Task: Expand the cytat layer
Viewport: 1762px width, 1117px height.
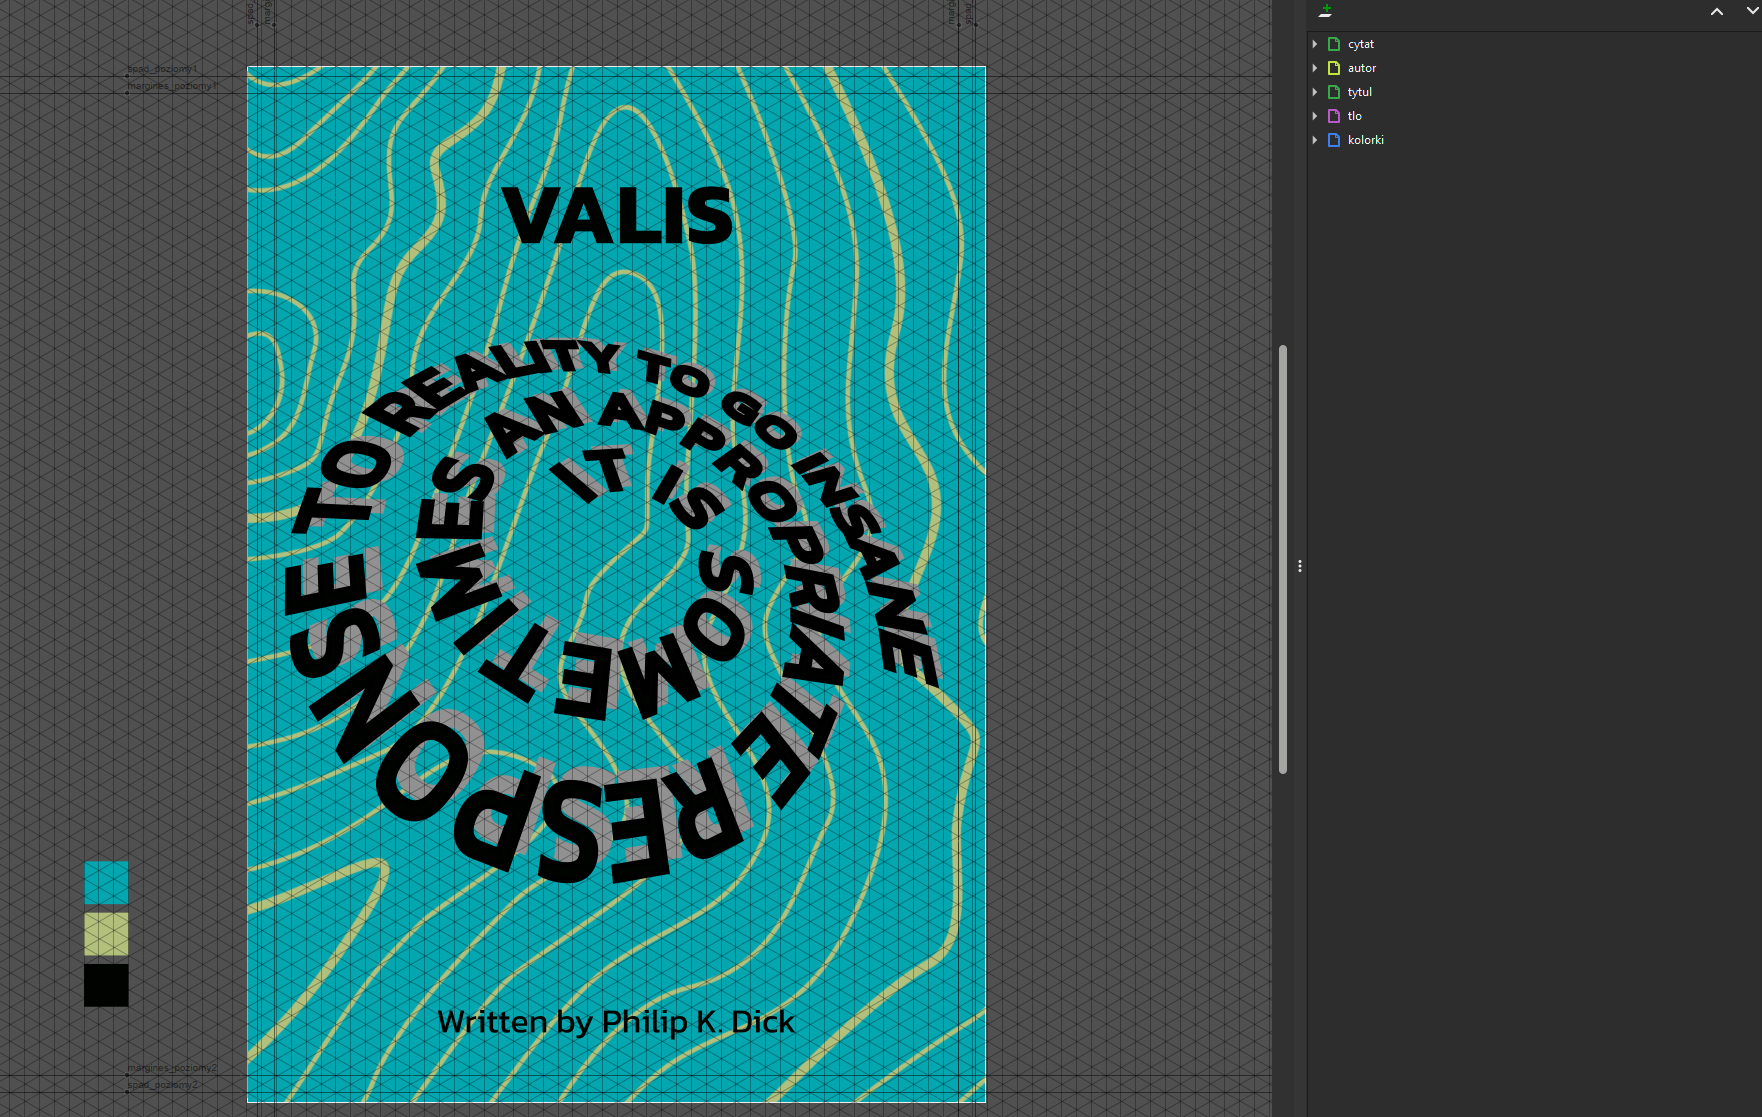Action: 1315,44
